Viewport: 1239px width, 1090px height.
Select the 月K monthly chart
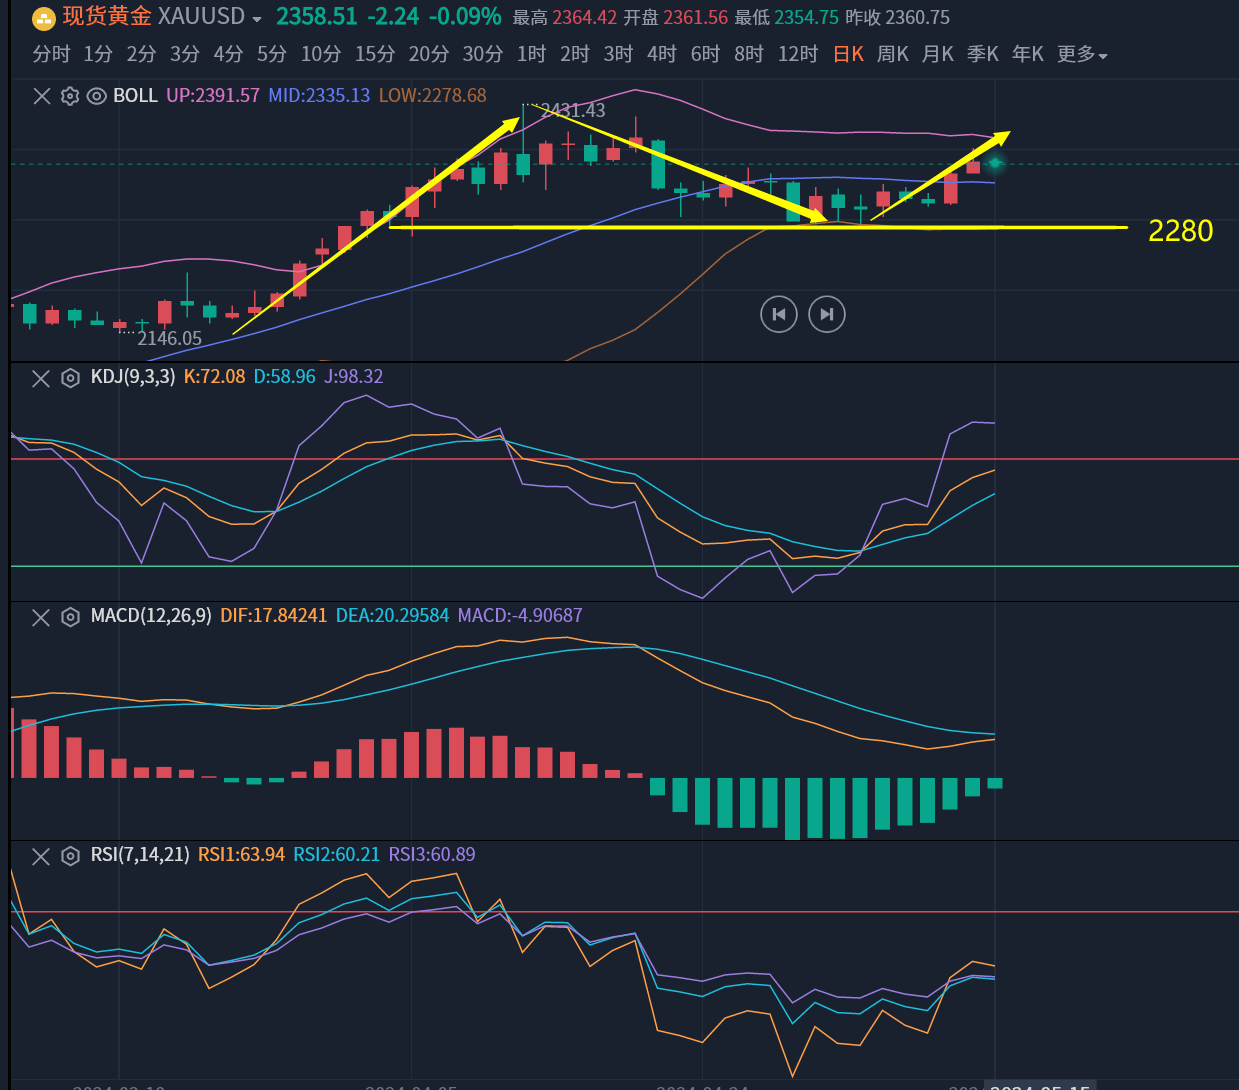pyautogui.click(x=938, y=54)
